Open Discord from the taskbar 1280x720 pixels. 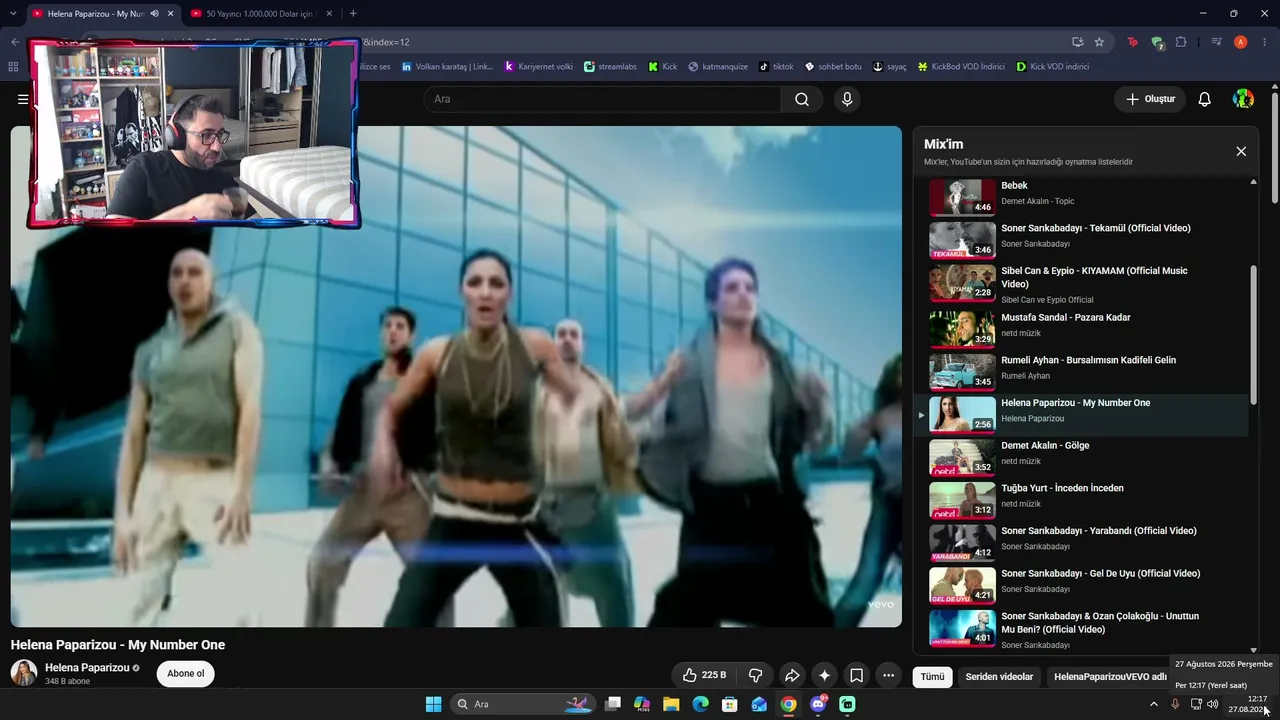[x=818, y=704]
